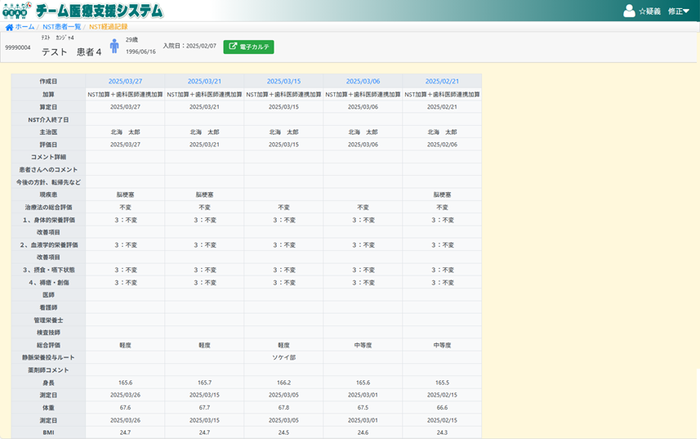Click the 静脈栄養投与ルート row header

click(x=48, y=357)
